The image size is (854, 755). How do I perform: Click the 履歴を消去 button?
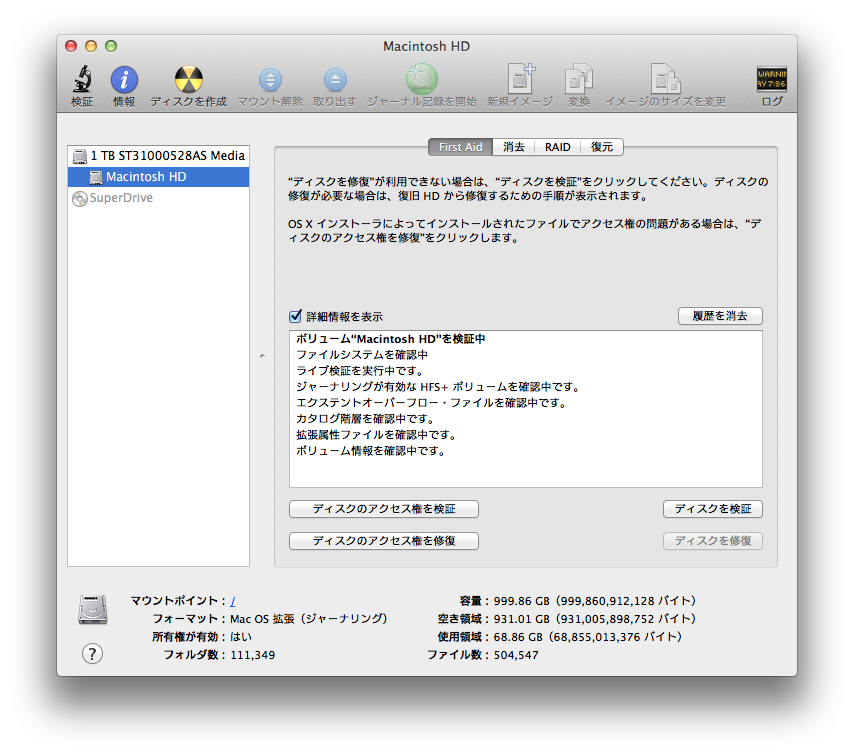(x=719, y=316)
